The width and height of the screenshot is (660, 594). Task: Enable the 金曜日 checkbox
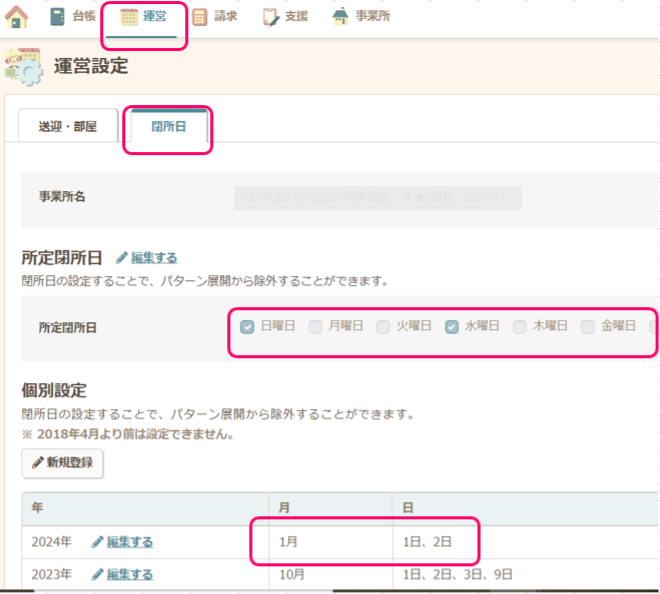point(588,326)
